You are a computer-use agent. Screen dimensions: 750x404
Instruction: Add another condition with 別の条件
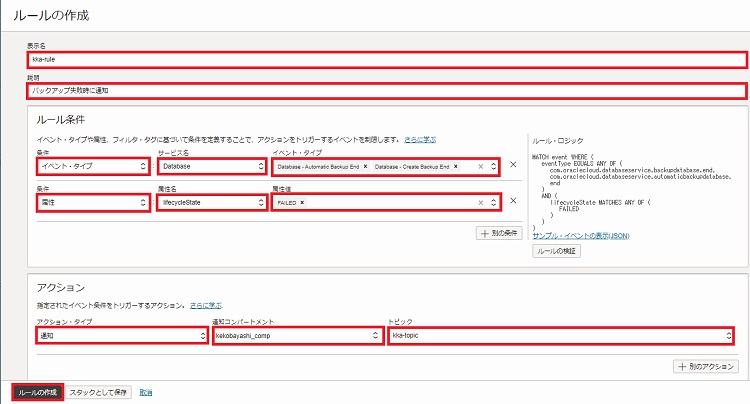coord(499,233)
